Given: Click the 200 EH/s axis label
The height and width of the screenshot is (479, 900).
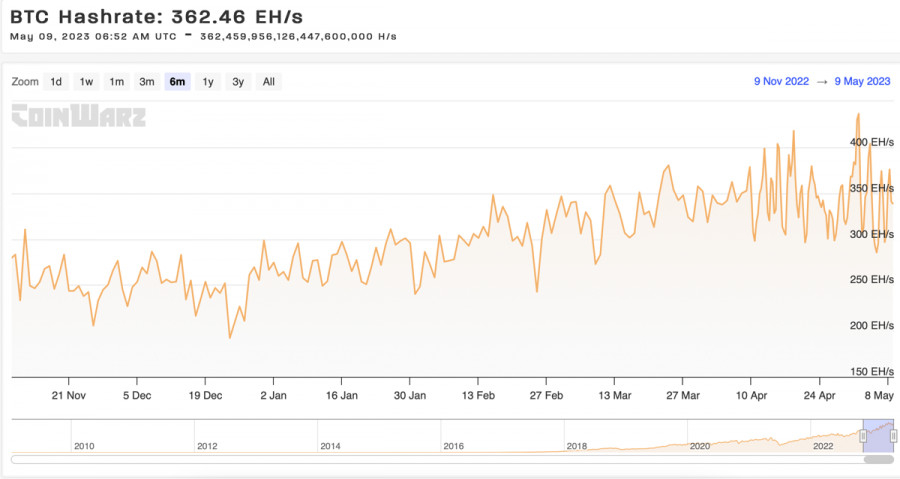Looking at the screenshot, I should pos(872,325).
